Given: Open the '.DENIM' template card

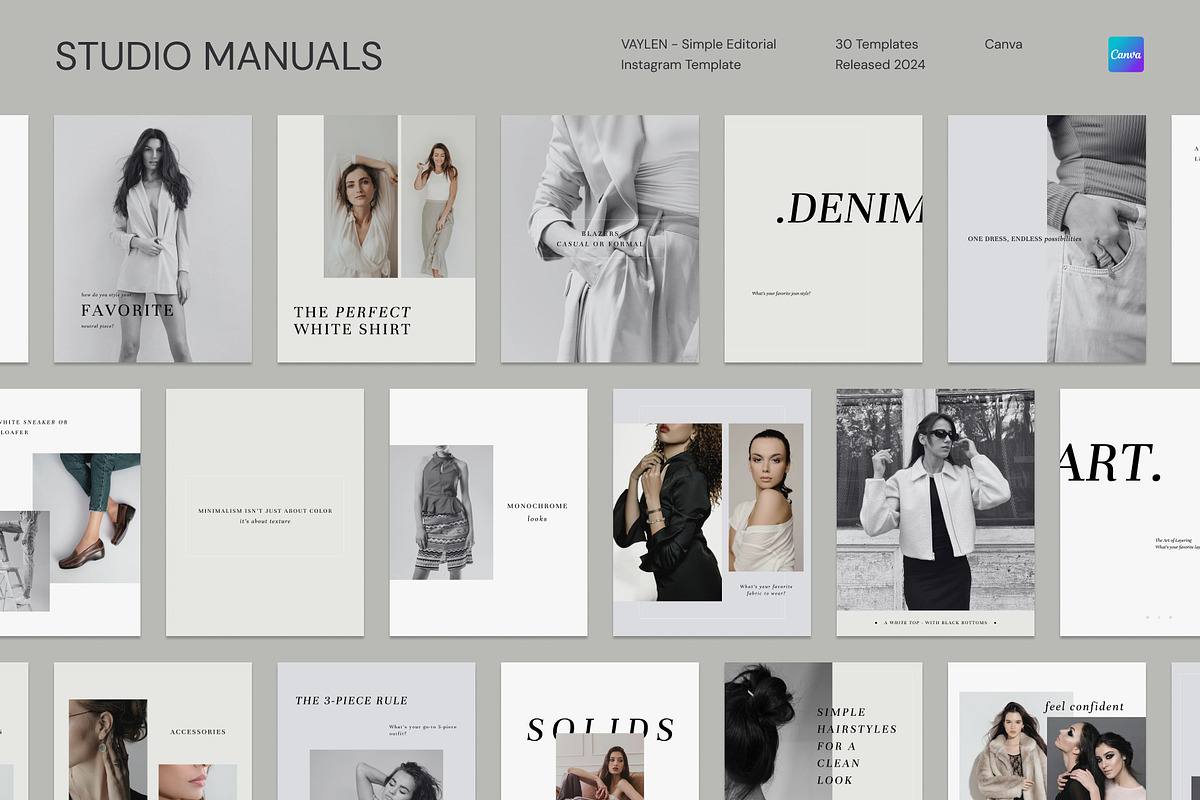Looking at the screenshot, I should (823, 239).
